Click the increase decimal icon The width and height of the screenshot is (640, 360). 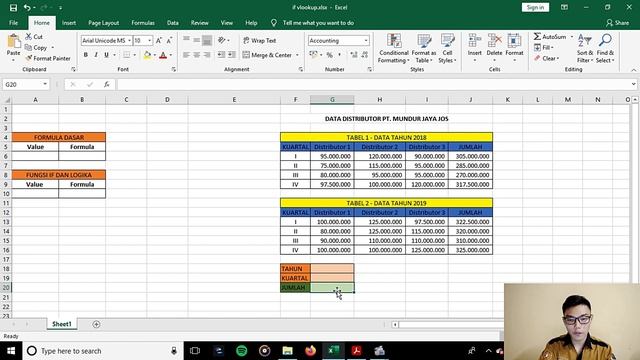click(353, 55)
